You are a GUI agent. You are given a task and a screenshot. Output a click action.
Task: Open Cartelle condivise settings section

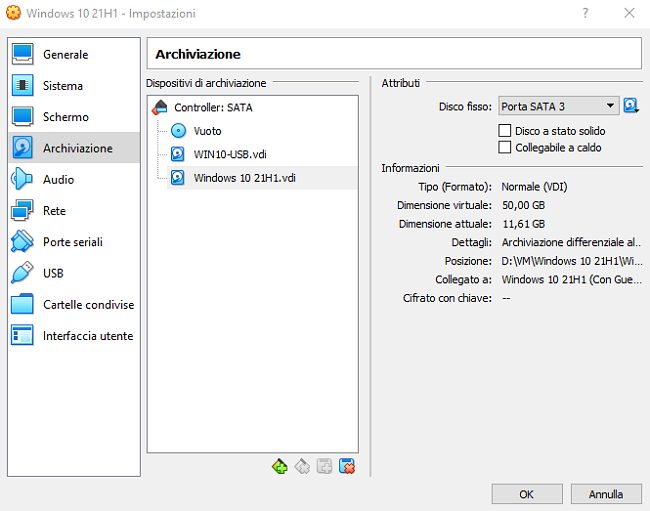74,304
